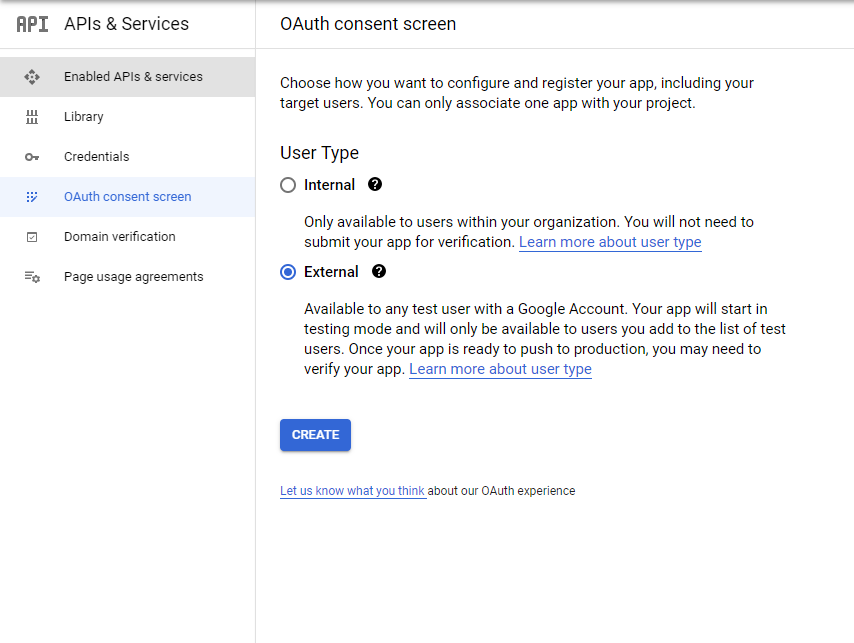Open Learn more link under Internal
Image resolution: width=854 pixels, height=643 pixels.
coord(610,242)
